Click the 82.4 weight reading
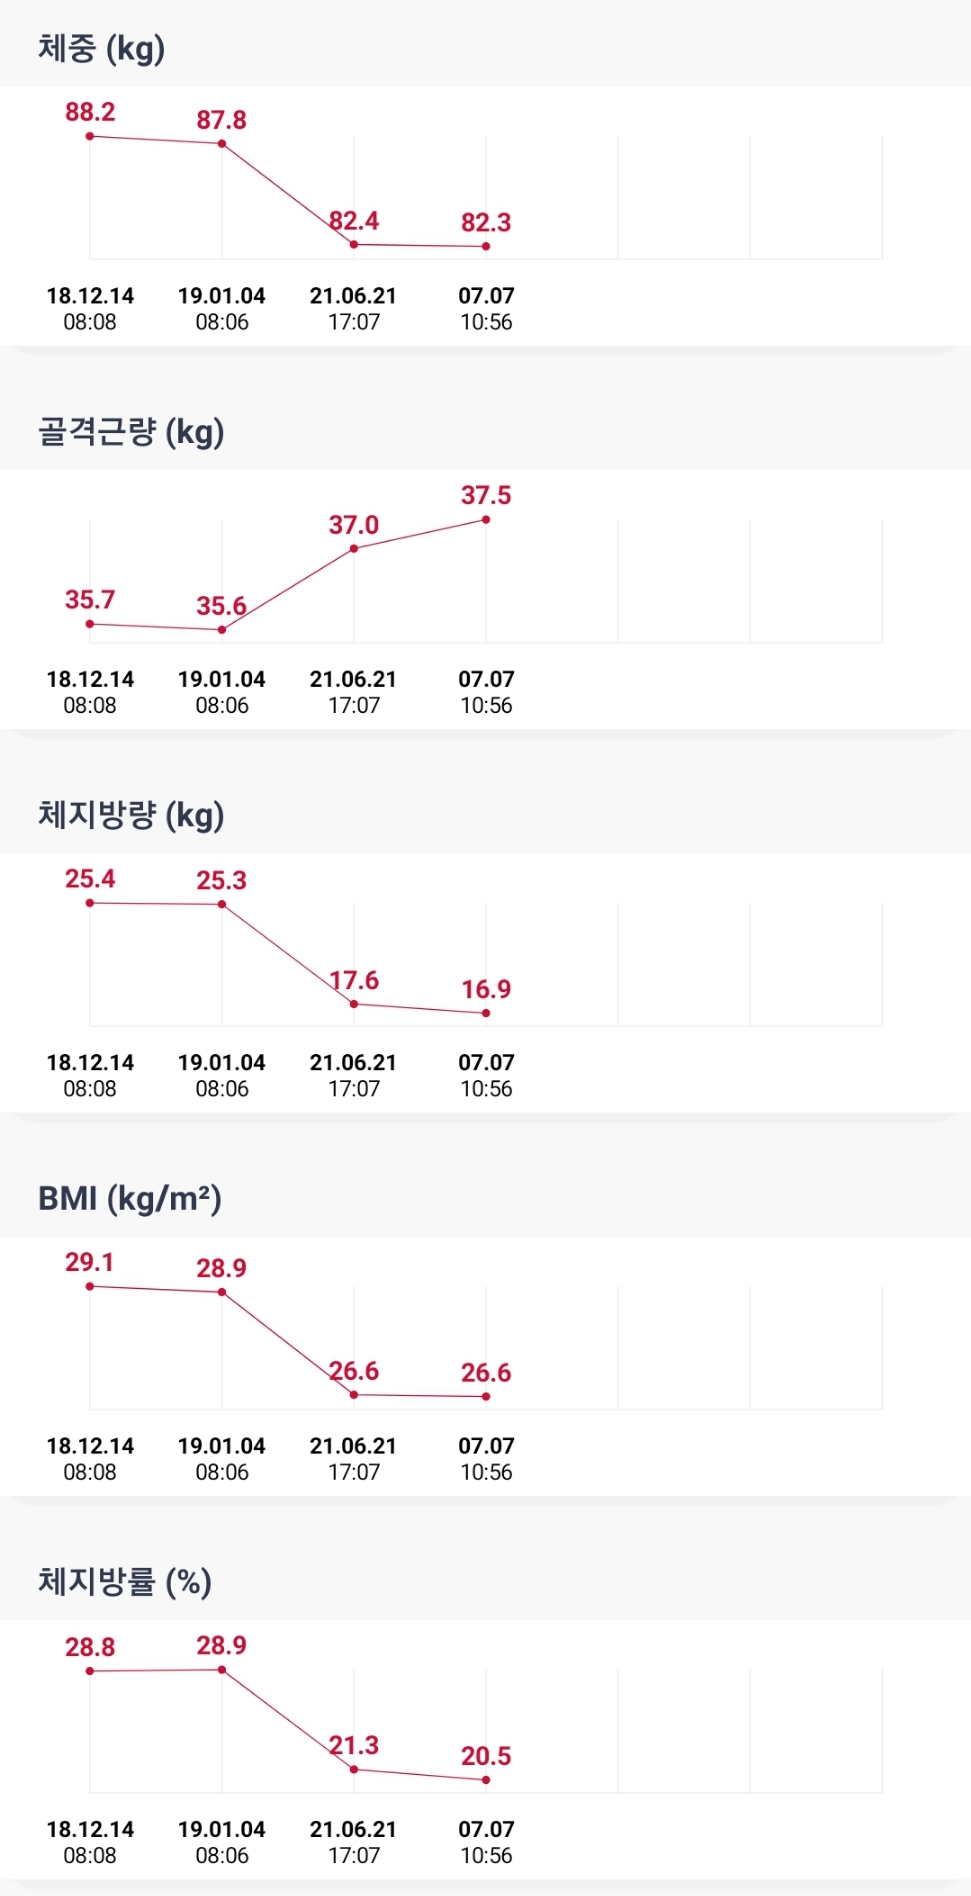 tap(354, 221)
